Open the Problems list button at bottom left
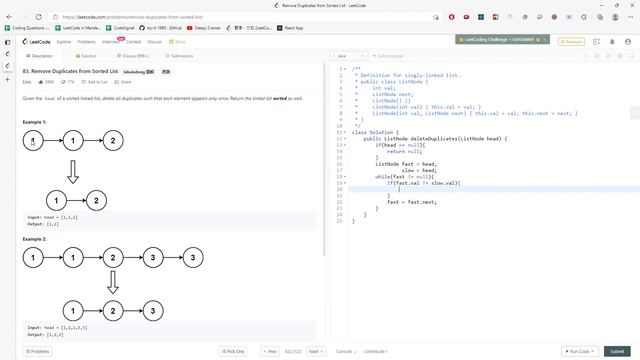 (37, 351)
